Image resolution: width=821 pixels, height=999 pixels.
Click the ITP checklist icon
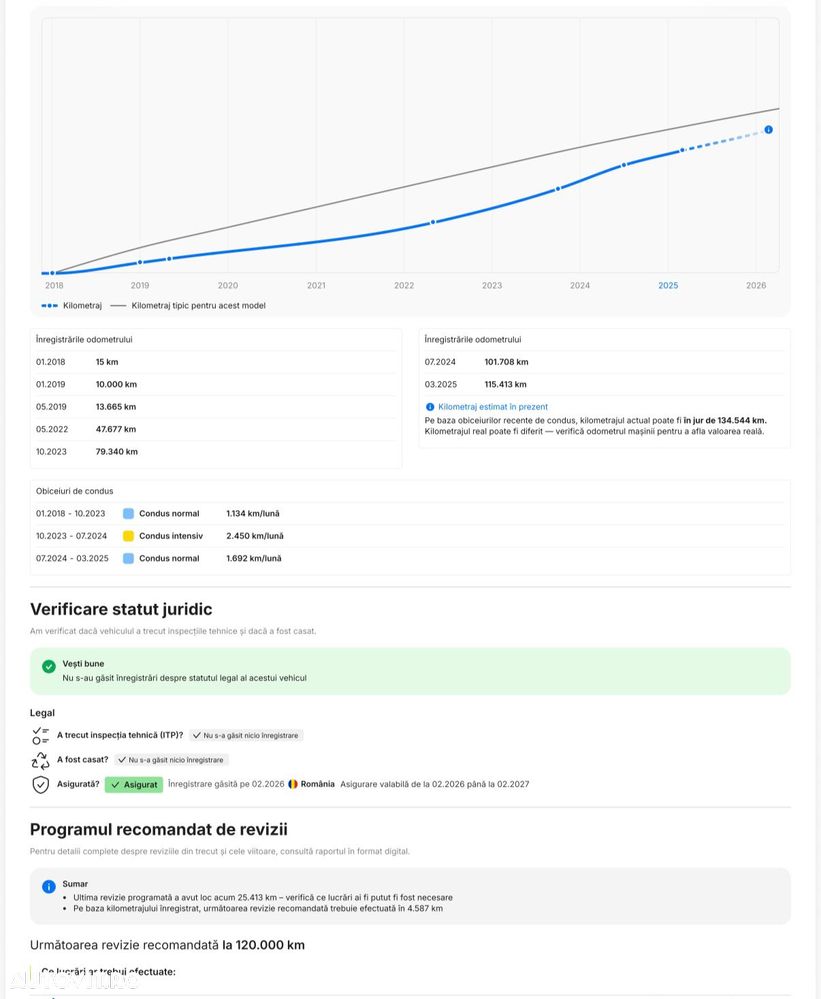click(40, 735)
